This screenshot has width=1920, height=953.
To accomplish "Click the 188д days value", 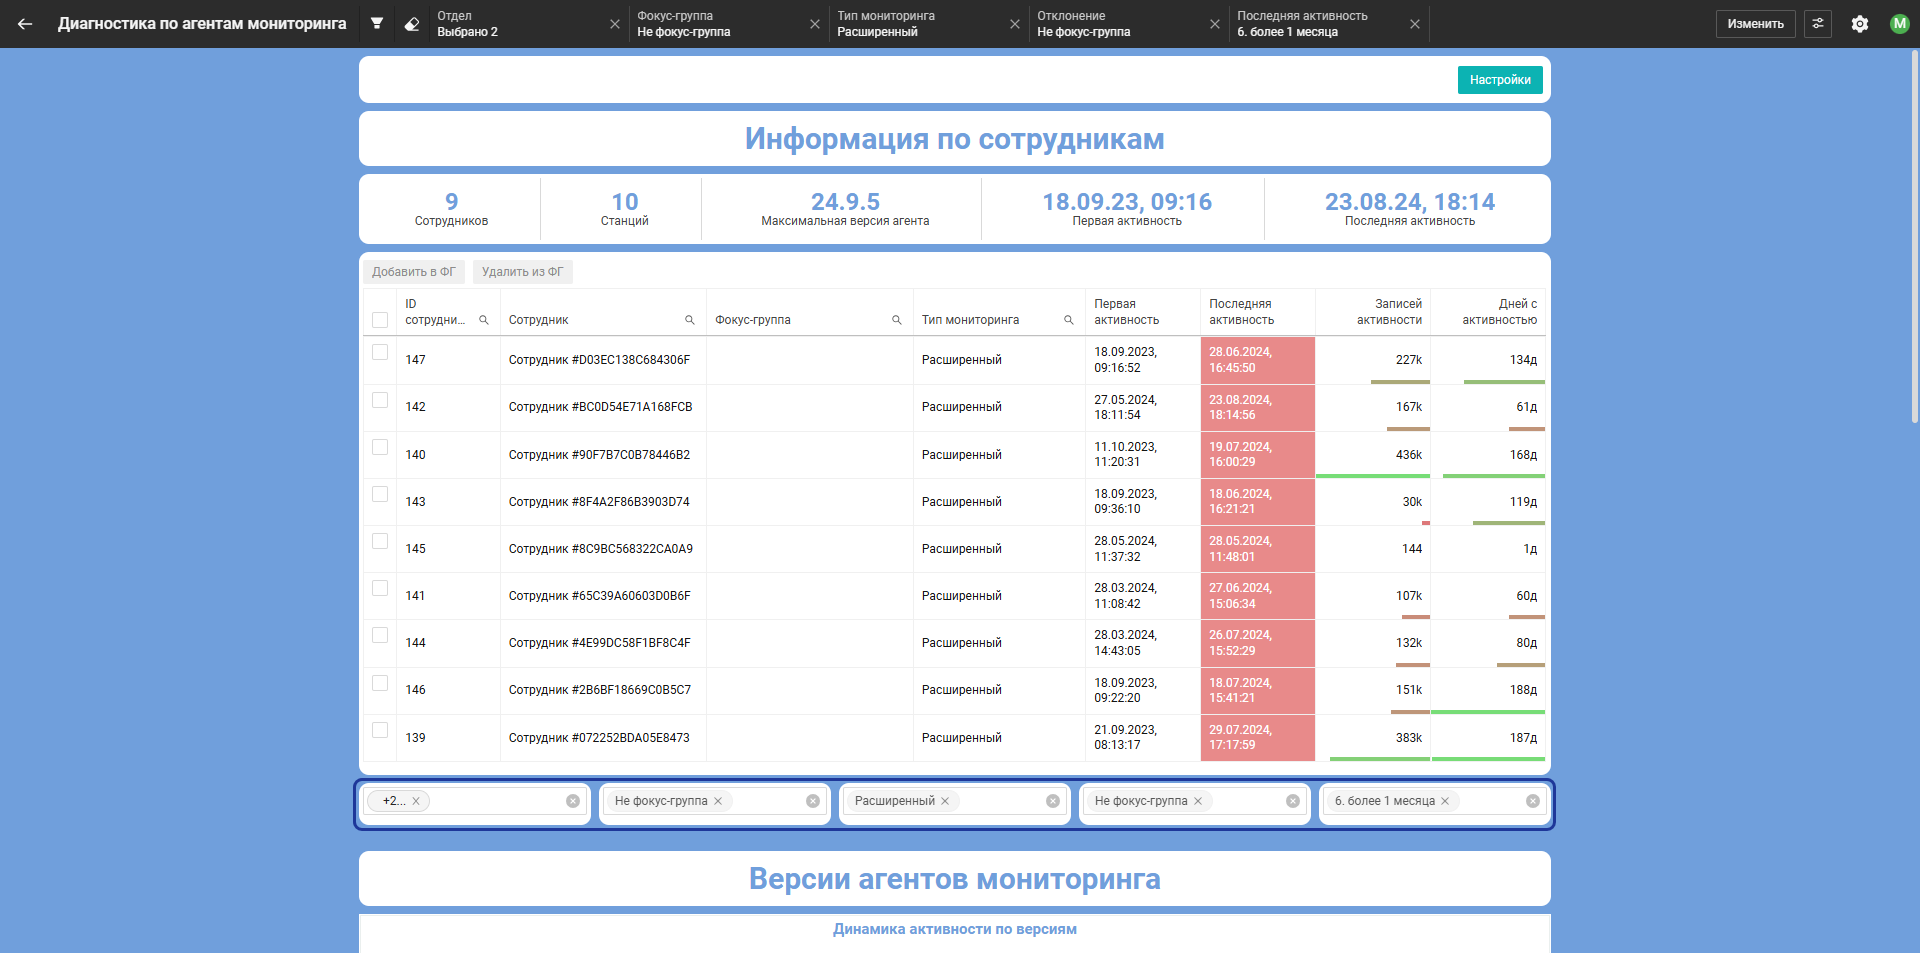I will coord(1523,690).
